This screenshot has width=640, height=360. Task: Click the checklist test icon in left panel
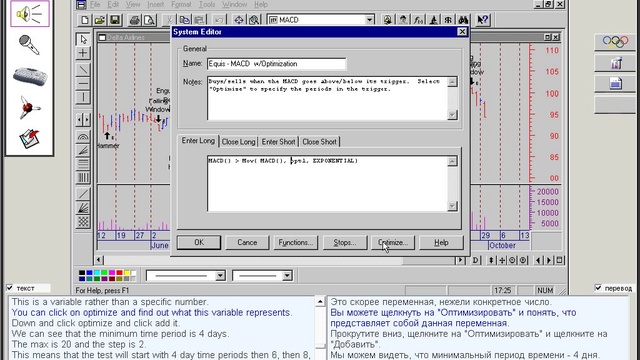click(x=29, y=139)
